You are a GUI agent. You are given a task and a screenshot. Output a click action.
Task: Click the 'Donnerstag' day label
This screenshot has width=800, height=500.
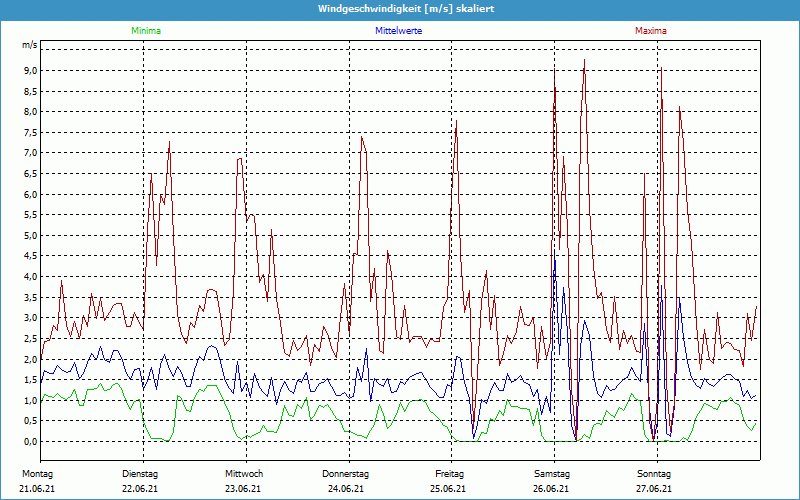pyautogui.click(x=345, y=474)
